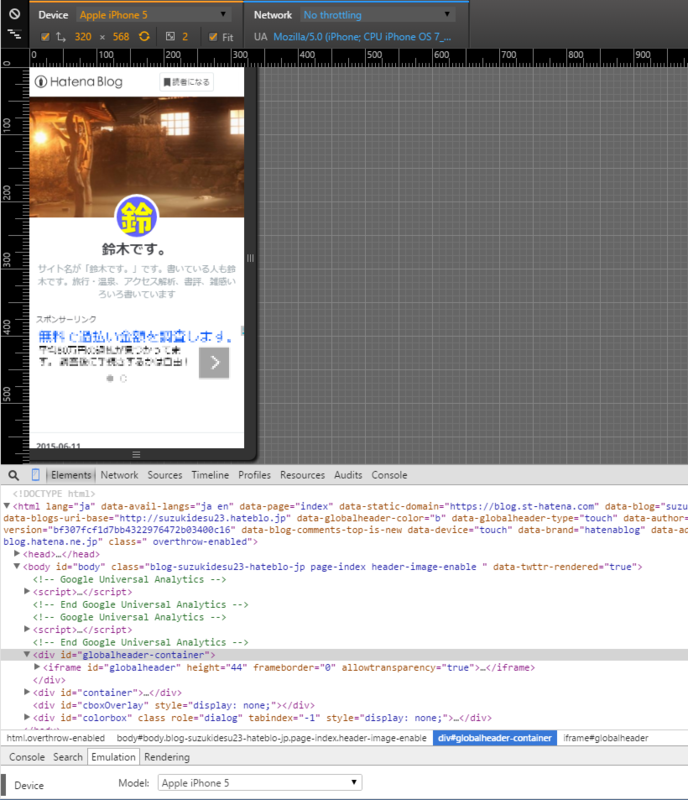This screenshot has height=800, width=688.
Task: Open the Audits tab
Action: tap(348, 475)
